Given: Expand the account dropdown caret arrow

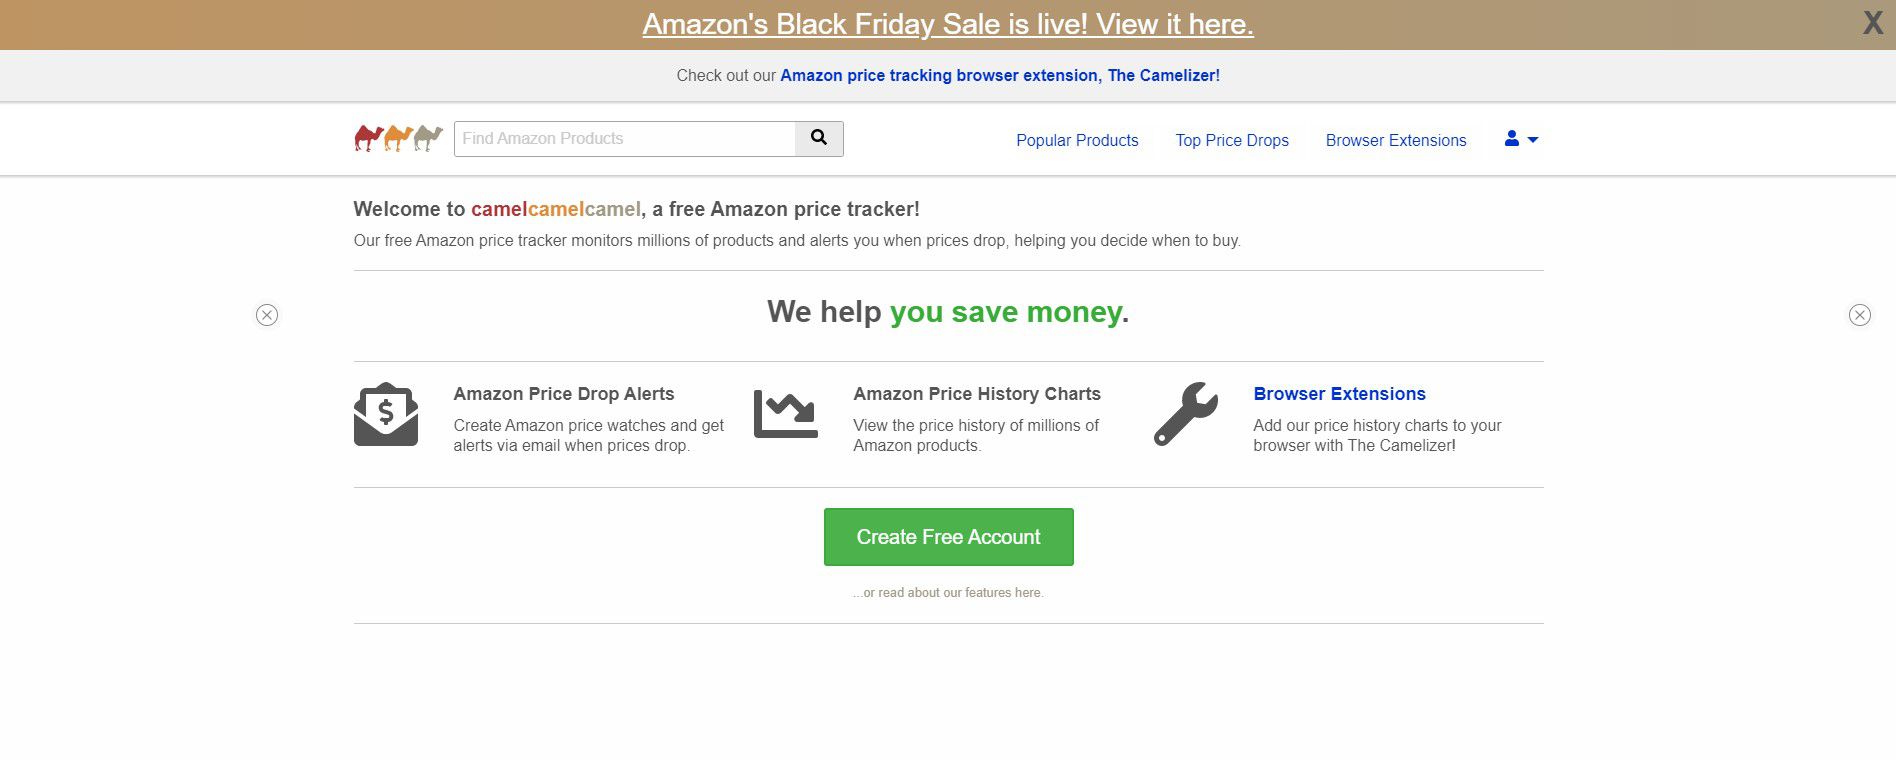Looking at the screenshot, I should pyautogui.click(x=1533, y=140).
